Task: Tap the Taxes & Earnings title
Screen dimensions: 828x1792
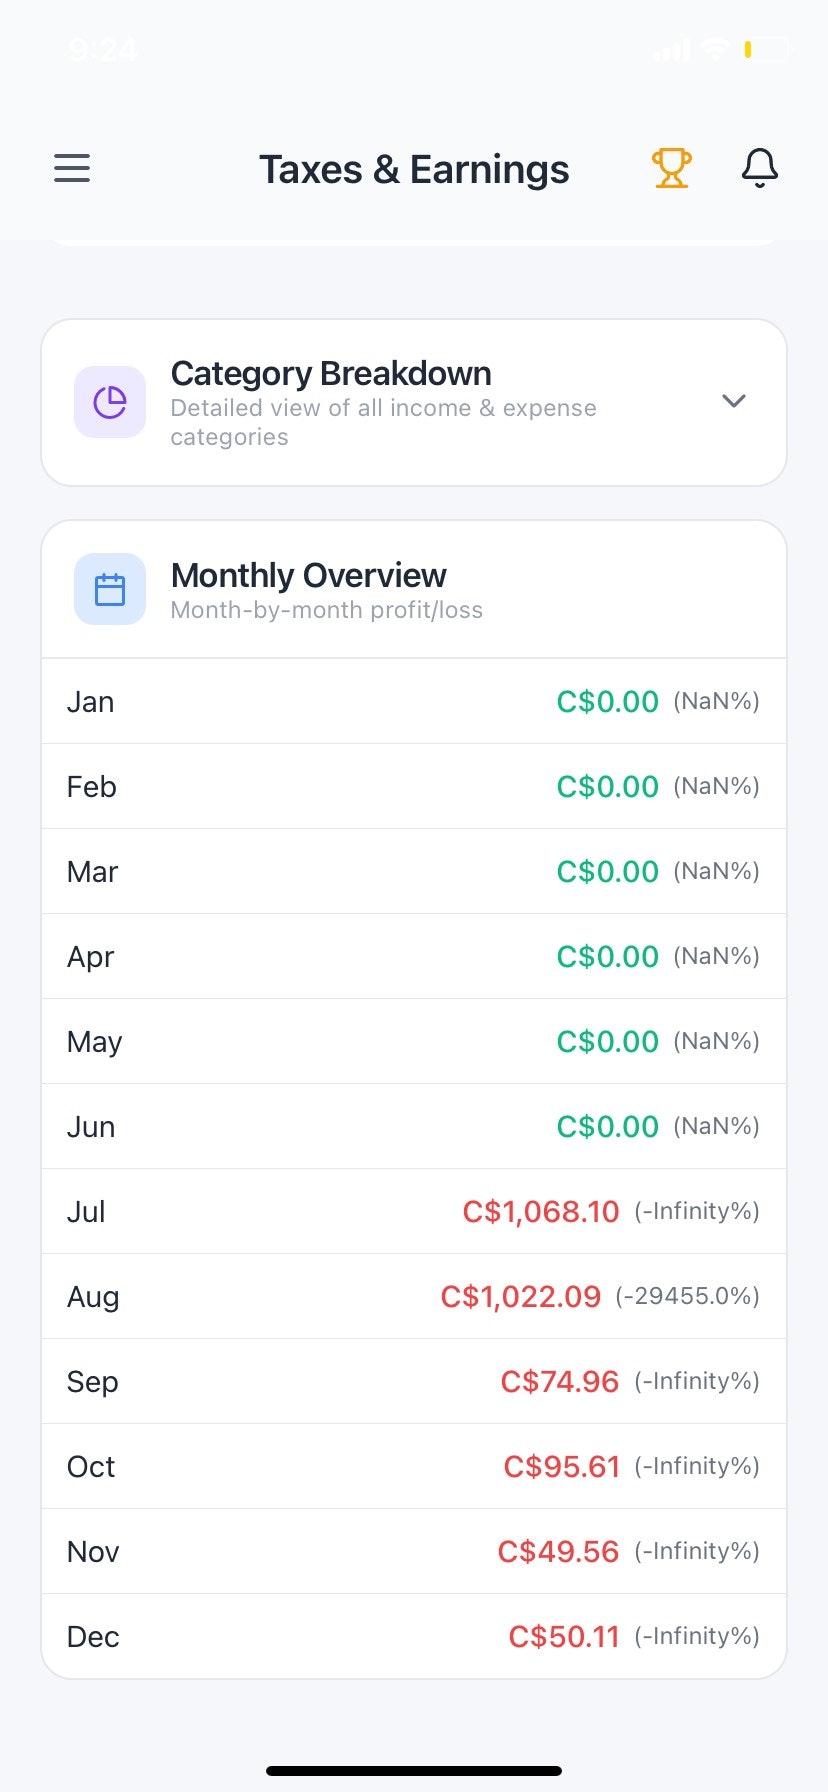Action: tap(414, 170)
